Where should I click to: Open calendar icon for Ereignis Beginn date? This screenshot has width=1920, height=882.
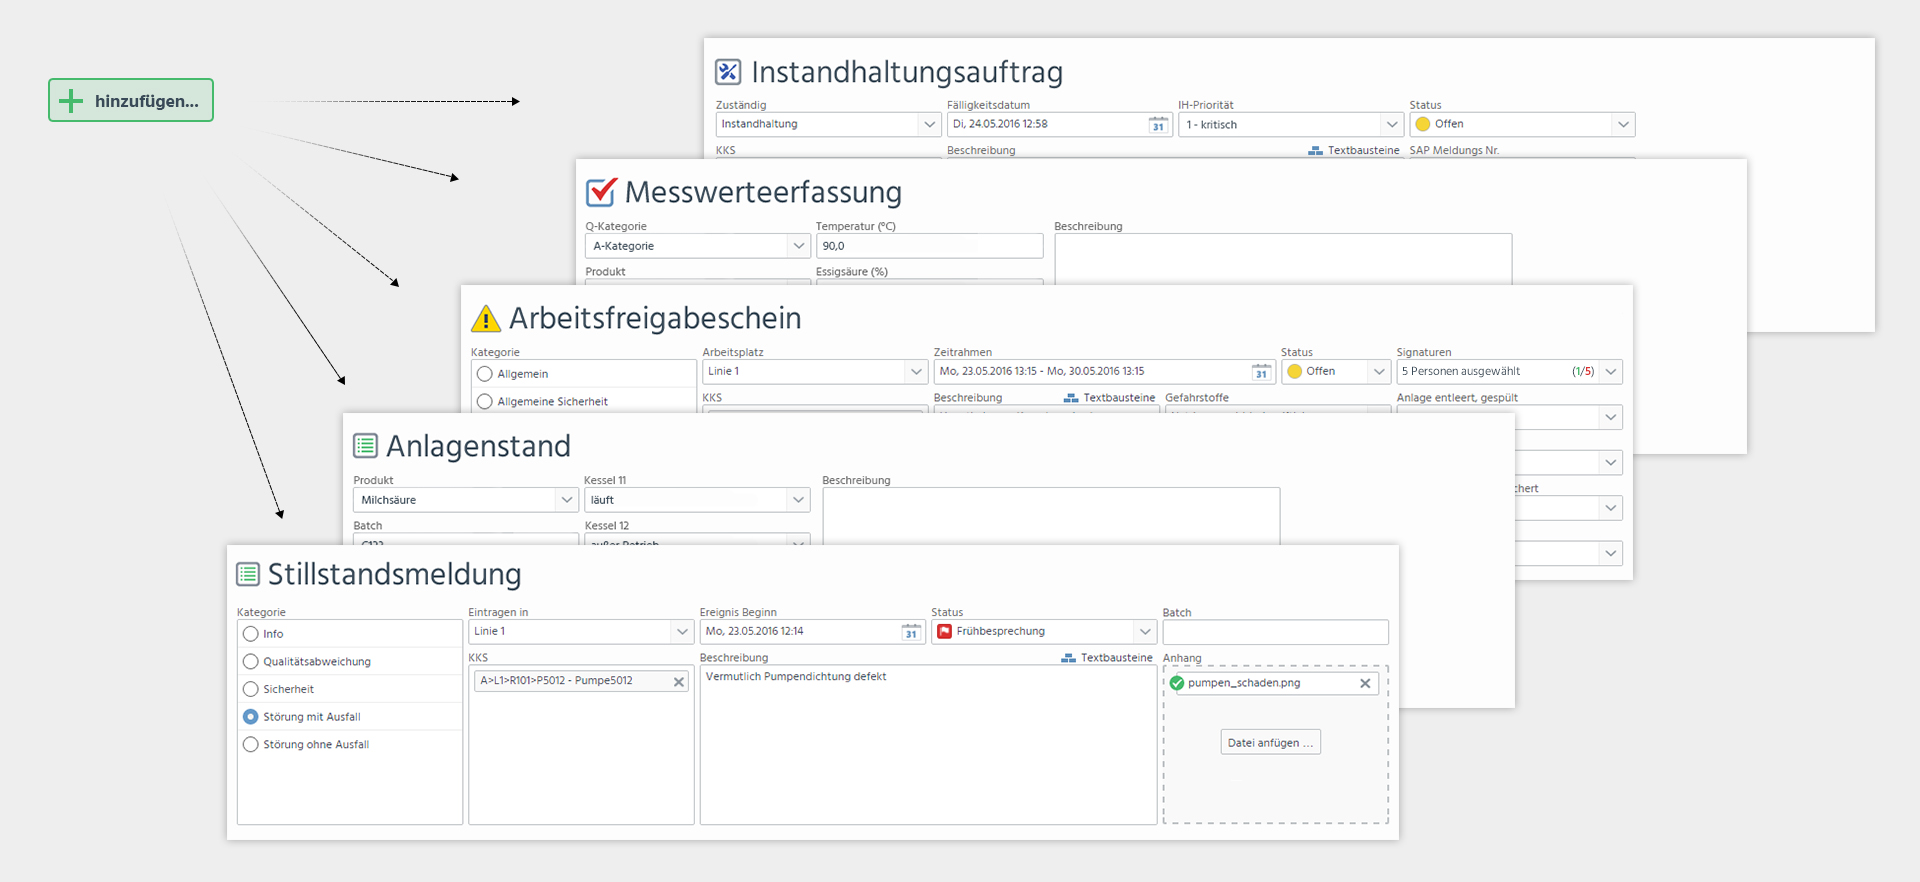pyautogui.click(x=911, y=632)
